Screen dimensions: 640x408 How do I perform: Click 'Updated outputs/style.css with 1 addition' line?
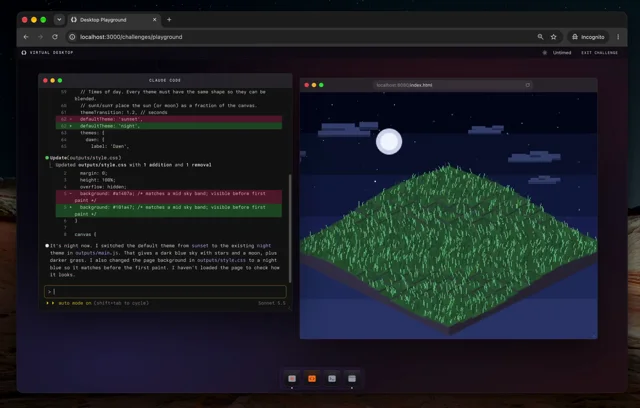pos(133,165)
